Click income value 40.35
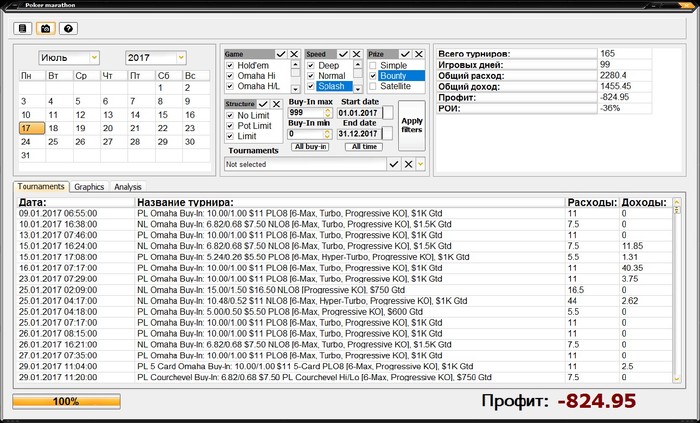700x423 pixels. 632,268
